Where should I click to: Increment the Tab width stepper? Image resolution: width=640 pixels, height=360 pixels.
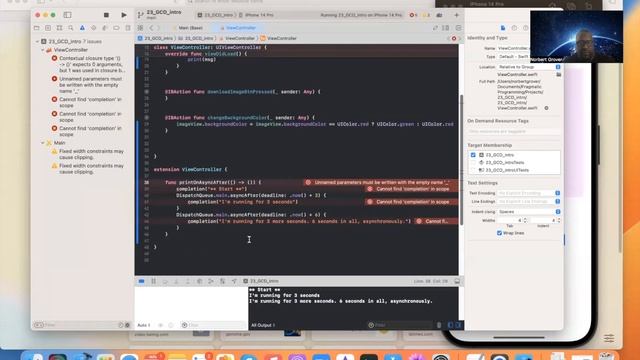(x=525, y=219)
